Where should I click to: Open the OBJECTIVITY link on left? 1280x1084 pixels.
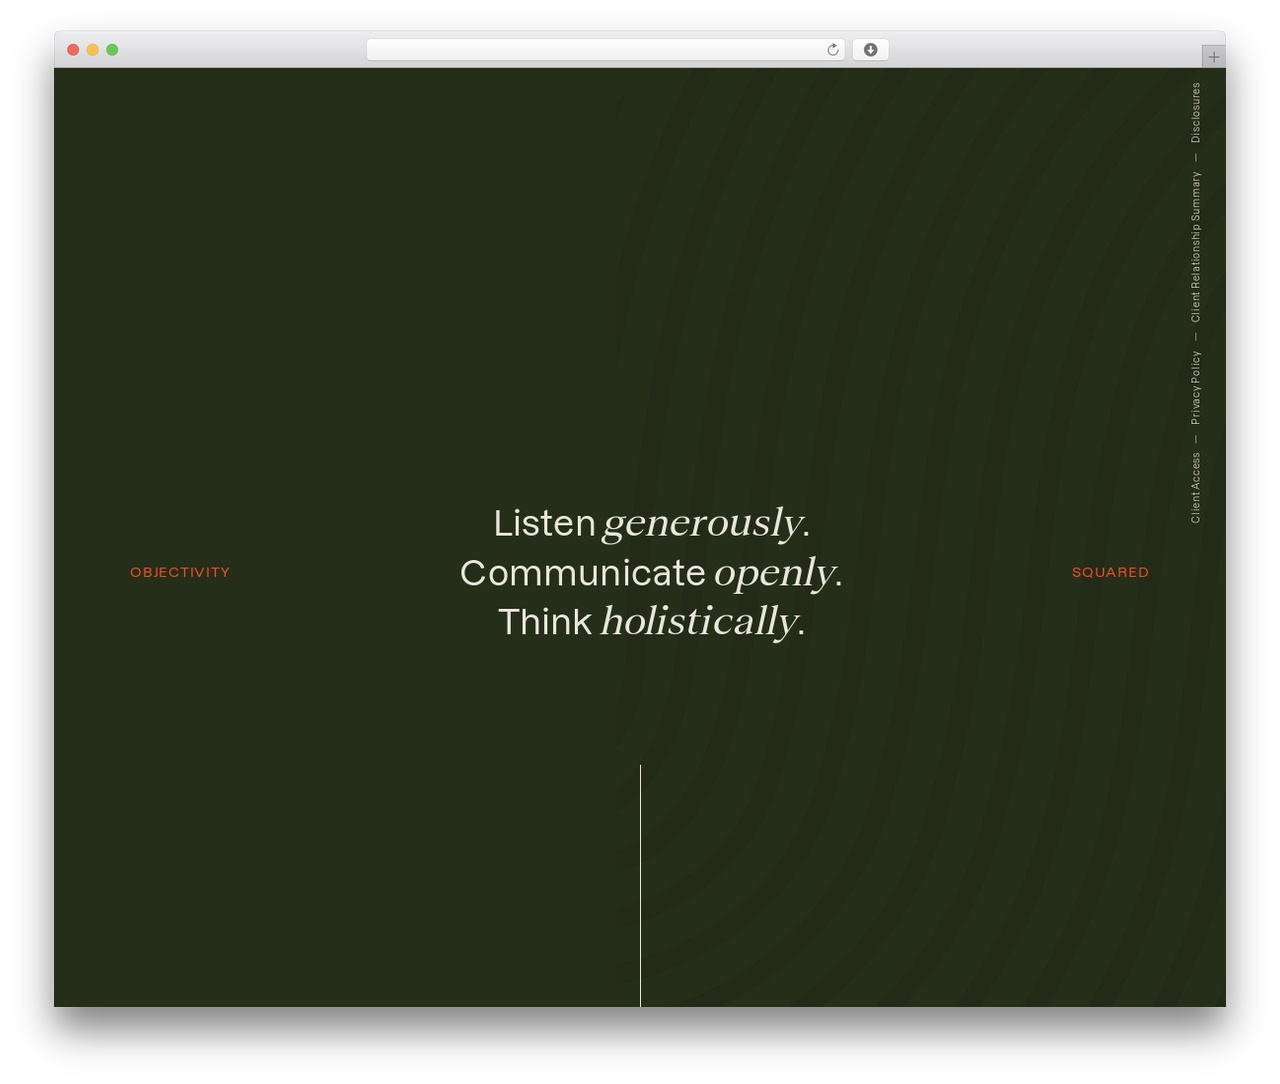(x=180, y=572)
